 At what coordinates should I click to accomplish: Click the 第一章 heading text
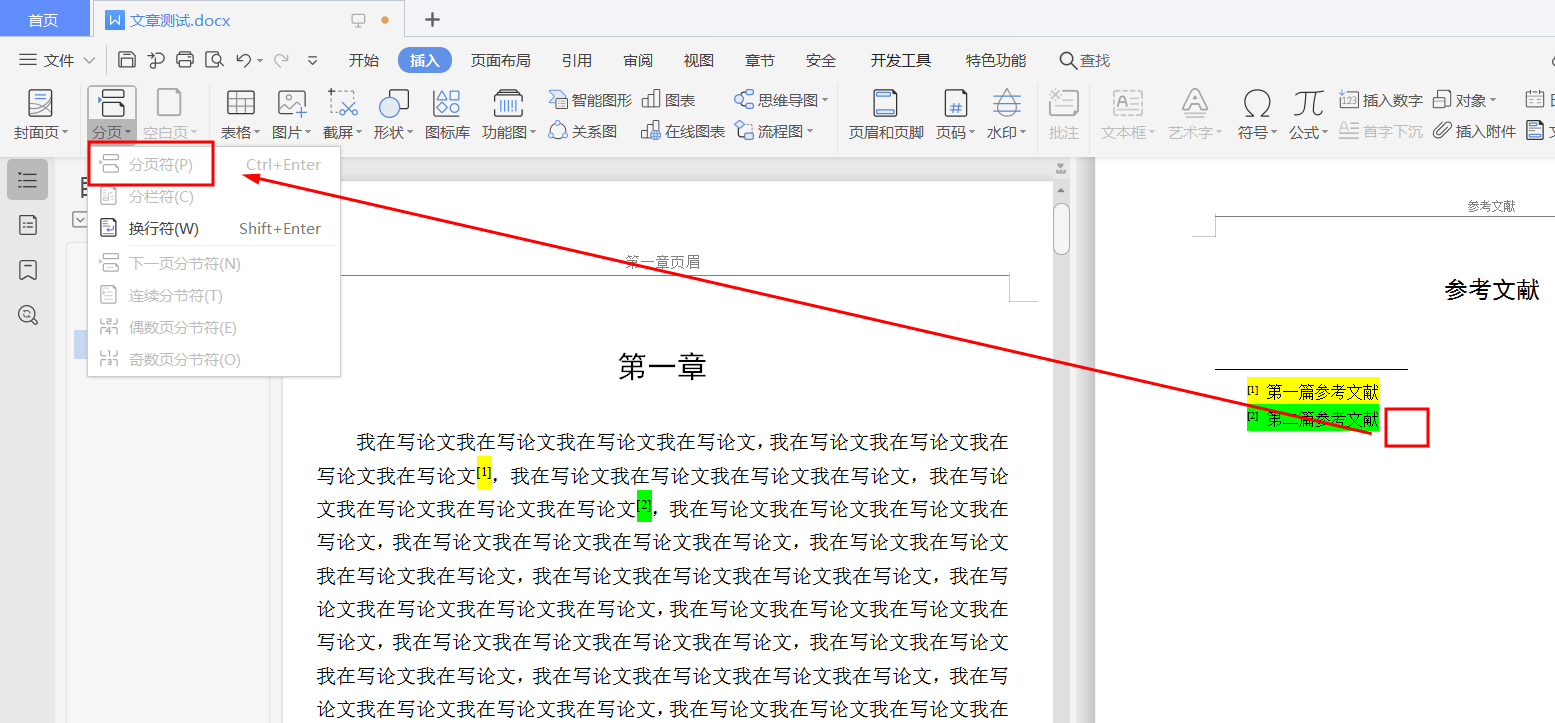tap(662, 367)
